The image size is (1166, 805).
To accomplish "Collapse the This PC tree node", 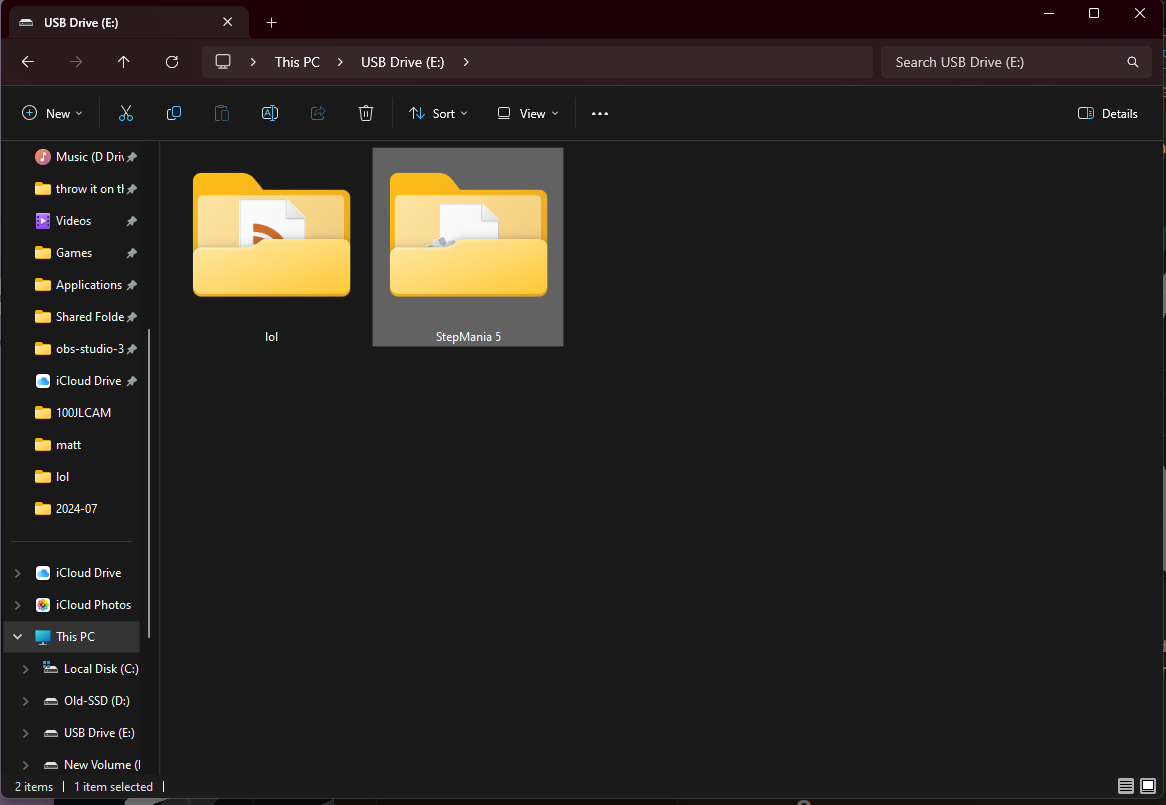I will (x=17, y=637).
